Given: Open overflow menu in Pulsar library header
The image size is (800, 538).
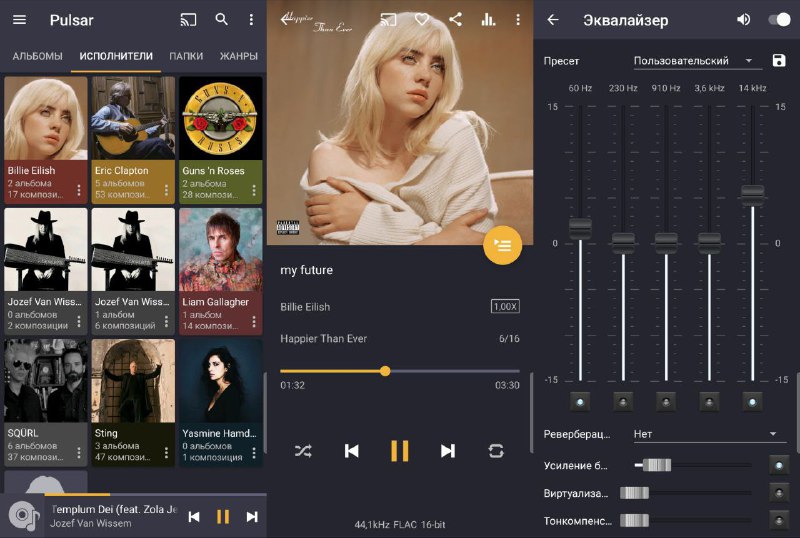Looking at the screenshot, I should click(x=251, y=19).
